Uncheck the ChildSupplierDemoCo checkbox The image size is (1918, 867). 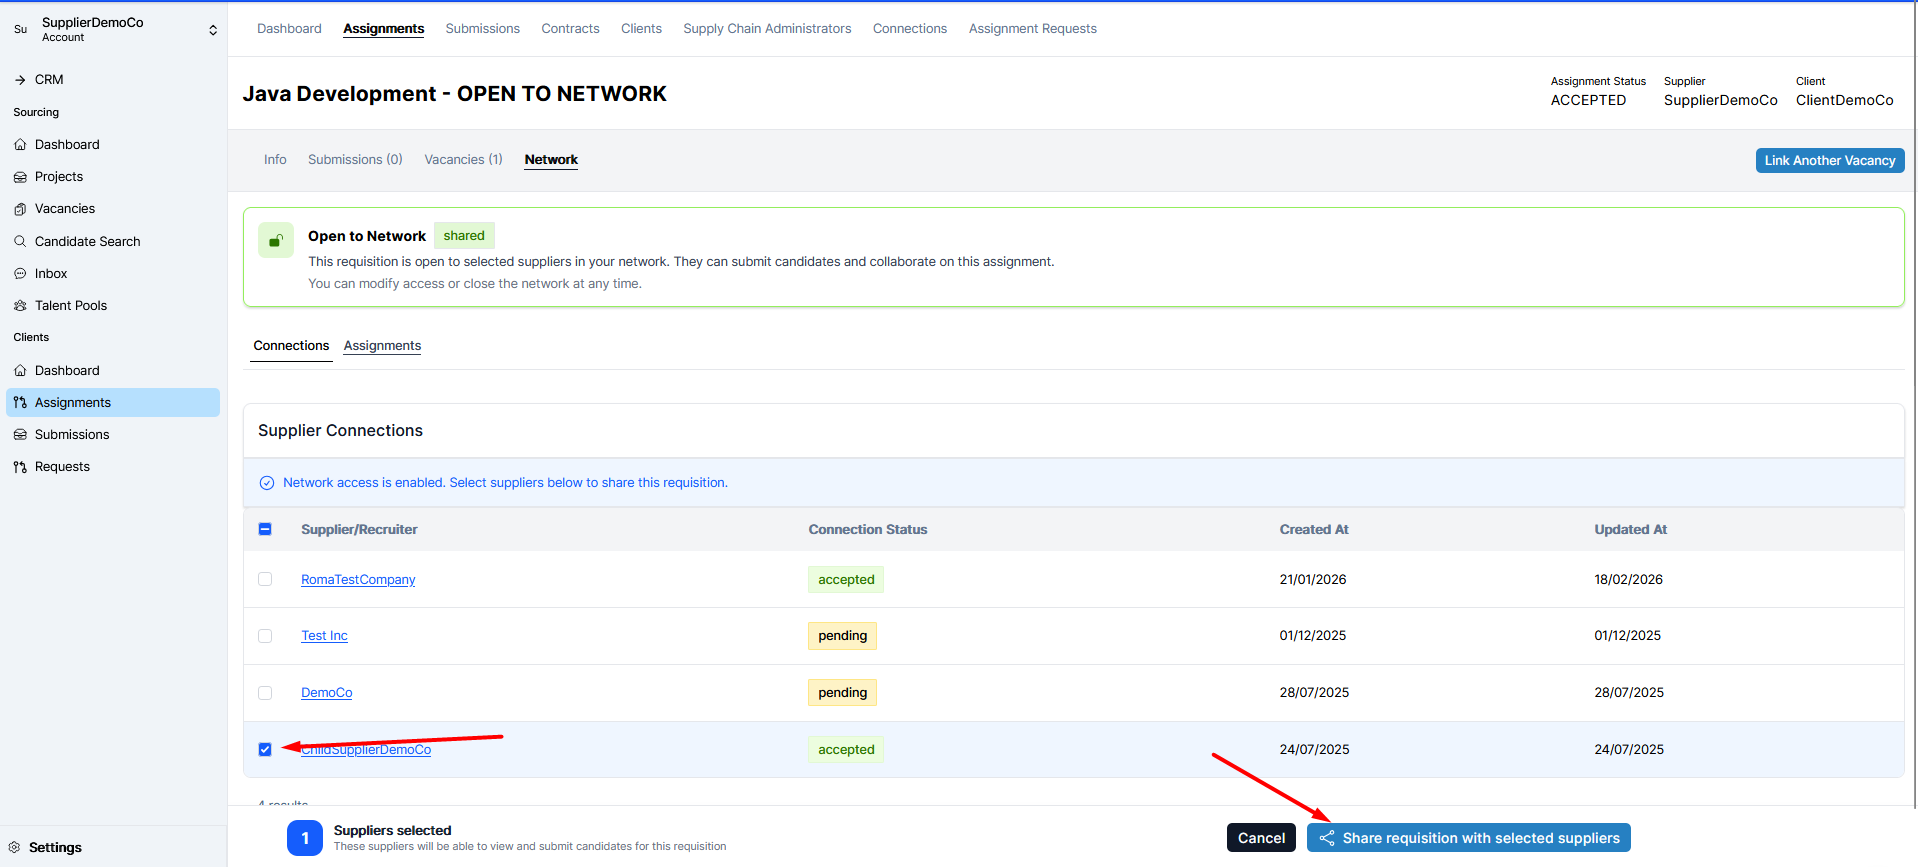click(x=265, y=749)
